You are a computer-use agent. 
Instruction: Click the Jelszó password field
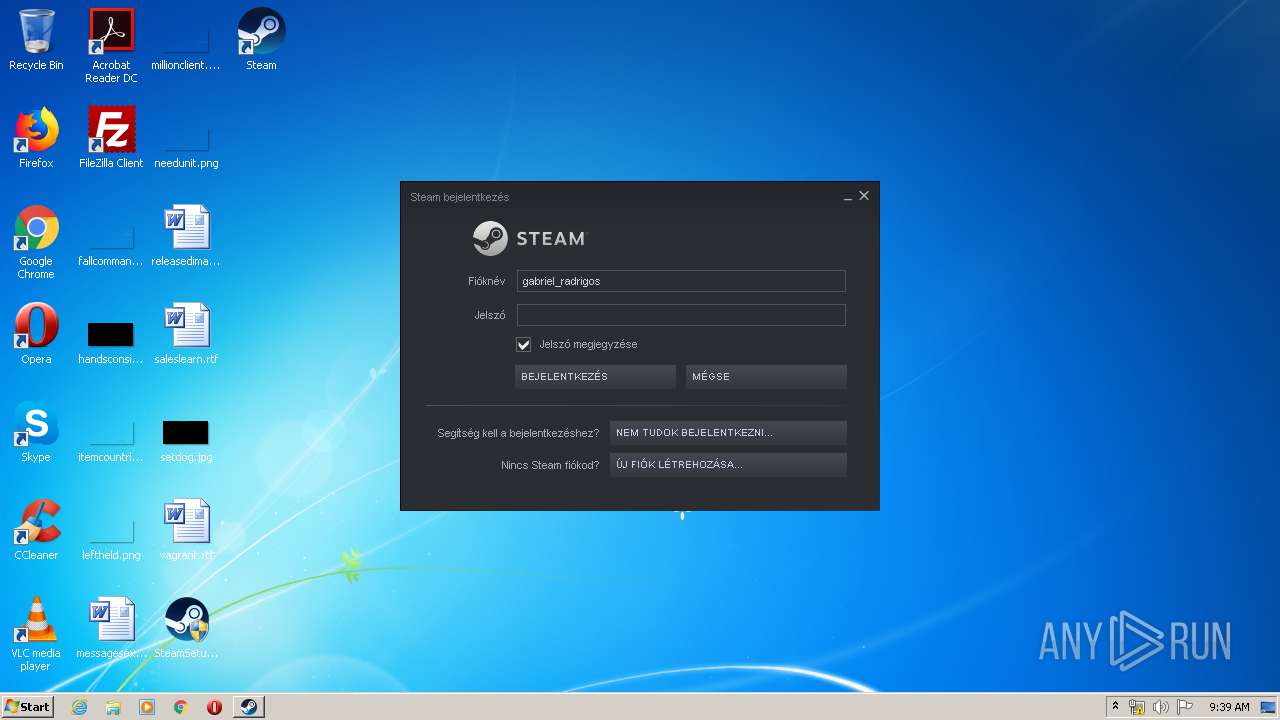[681, 315]
